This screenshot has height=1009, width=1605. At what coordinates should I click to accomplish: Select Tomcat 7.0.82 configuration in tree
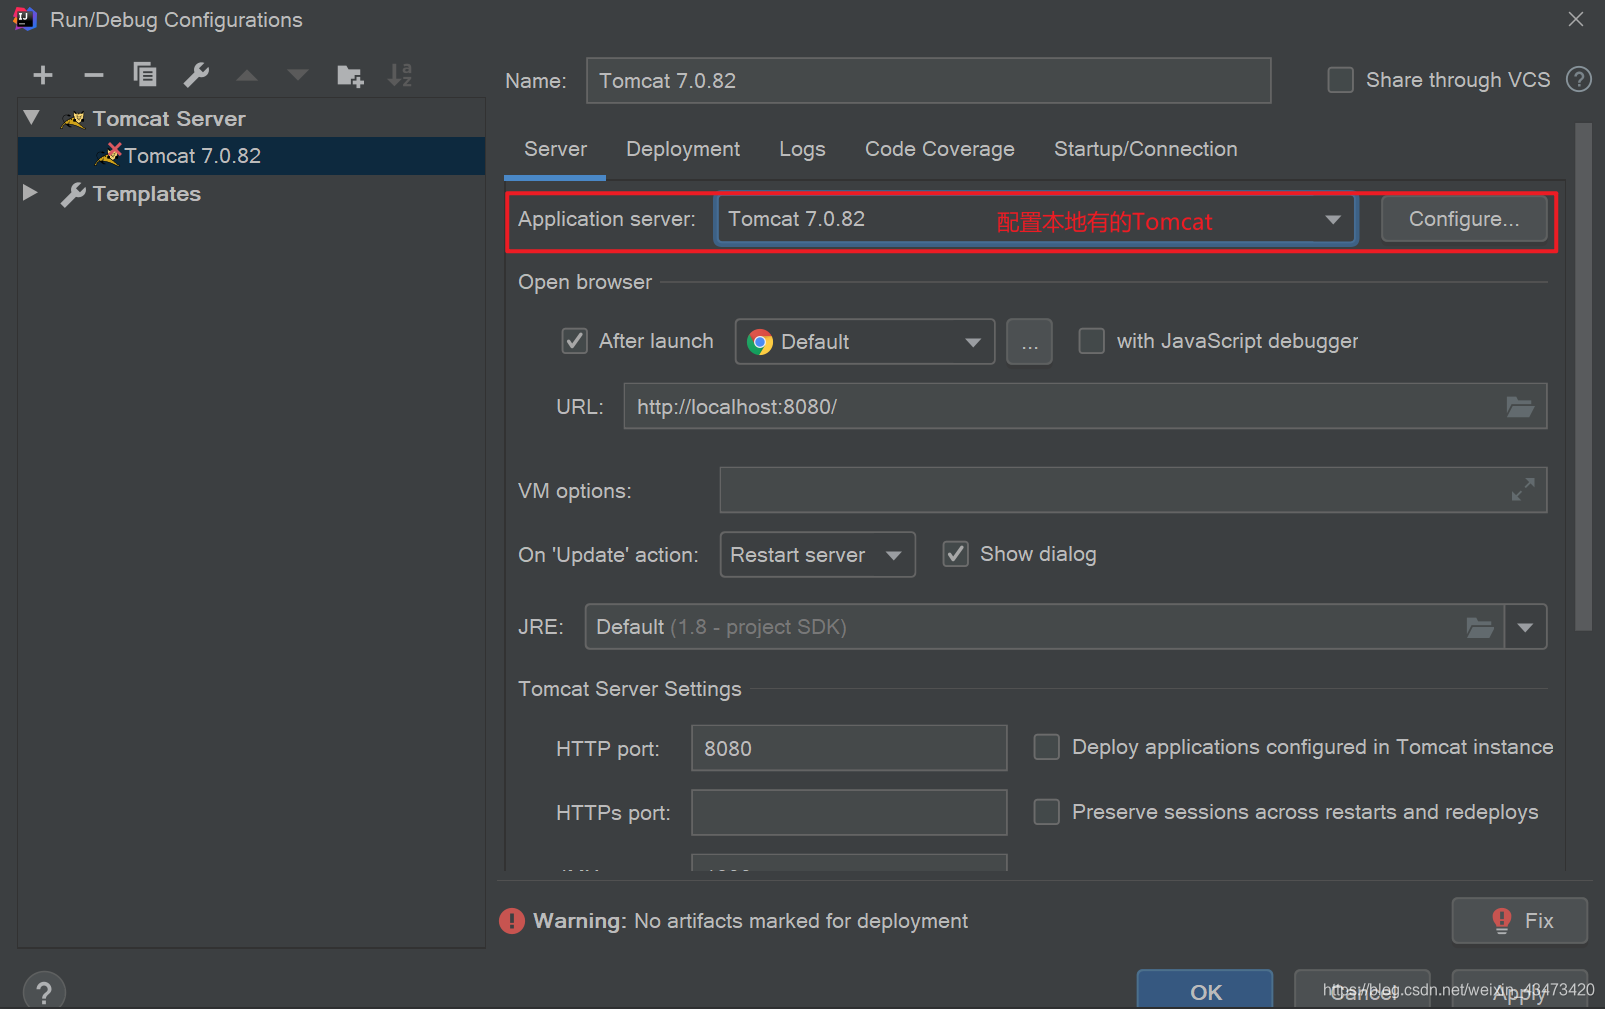click(251, 156)
